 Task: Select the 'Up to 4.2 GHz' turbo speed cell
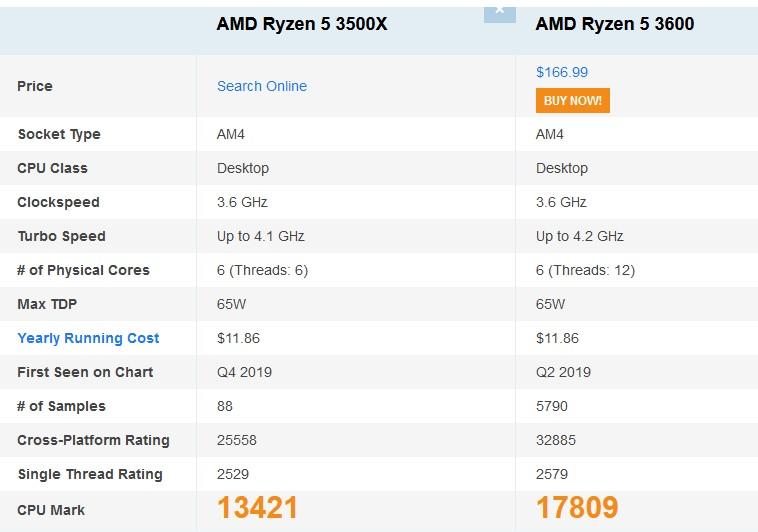tap(580, 236)
